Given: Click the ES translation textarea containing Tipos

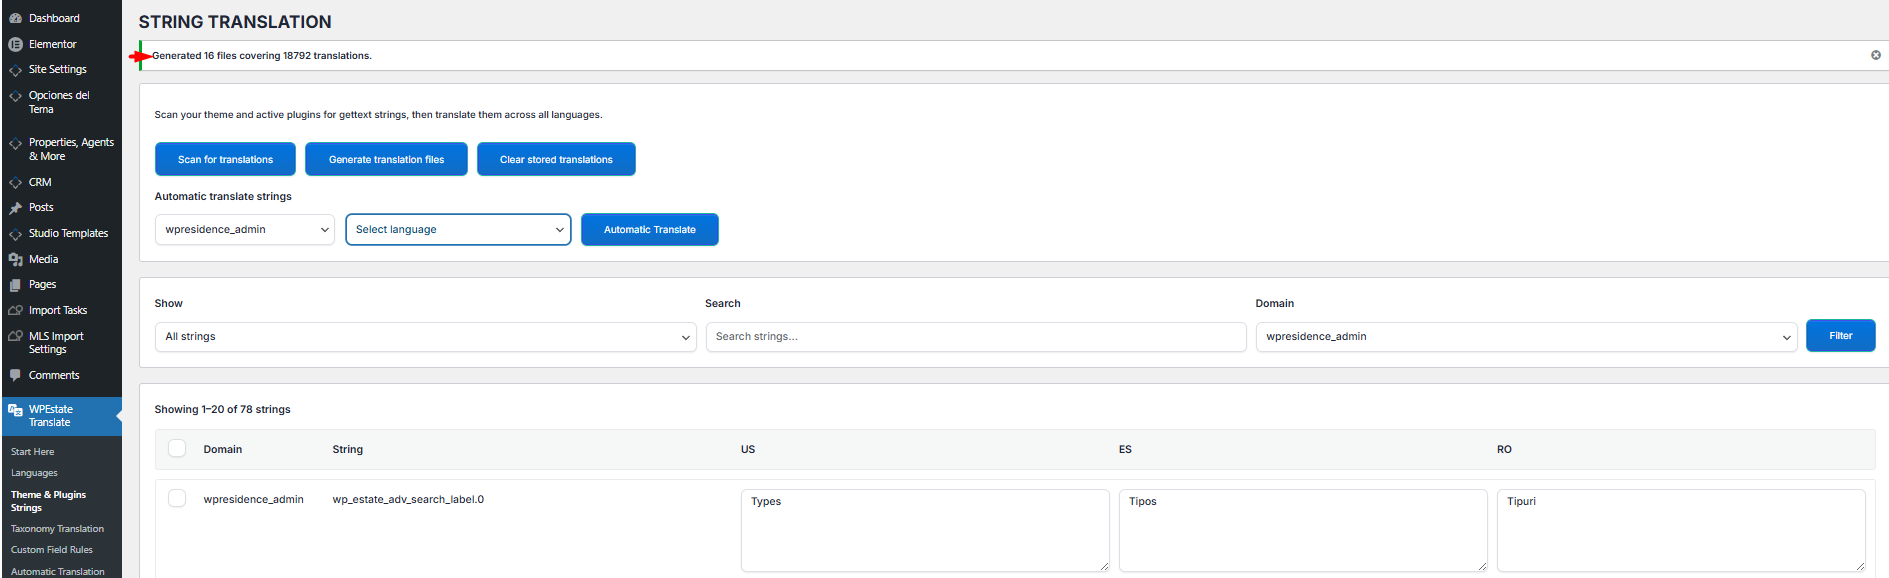Looking at the screenshot, I should pyautogui.click(x=1302, y=530).
